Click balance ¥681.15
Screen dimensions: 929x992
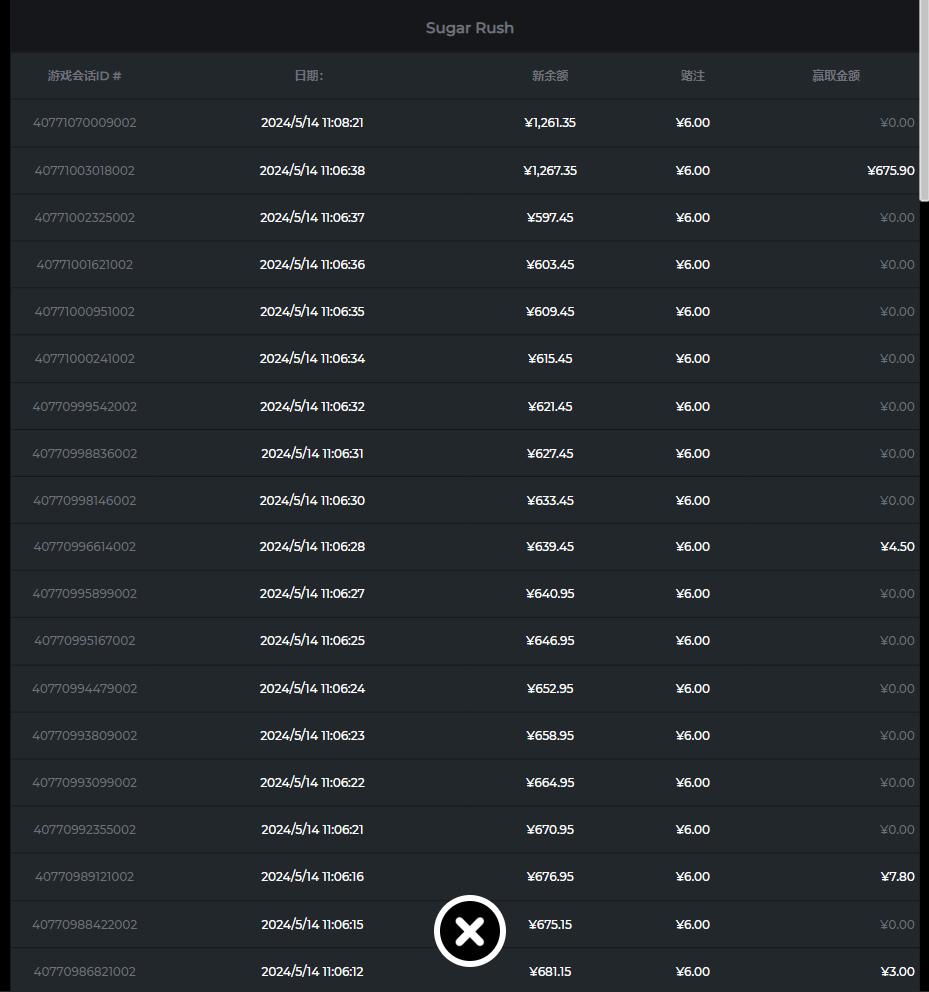click(550, 972)
